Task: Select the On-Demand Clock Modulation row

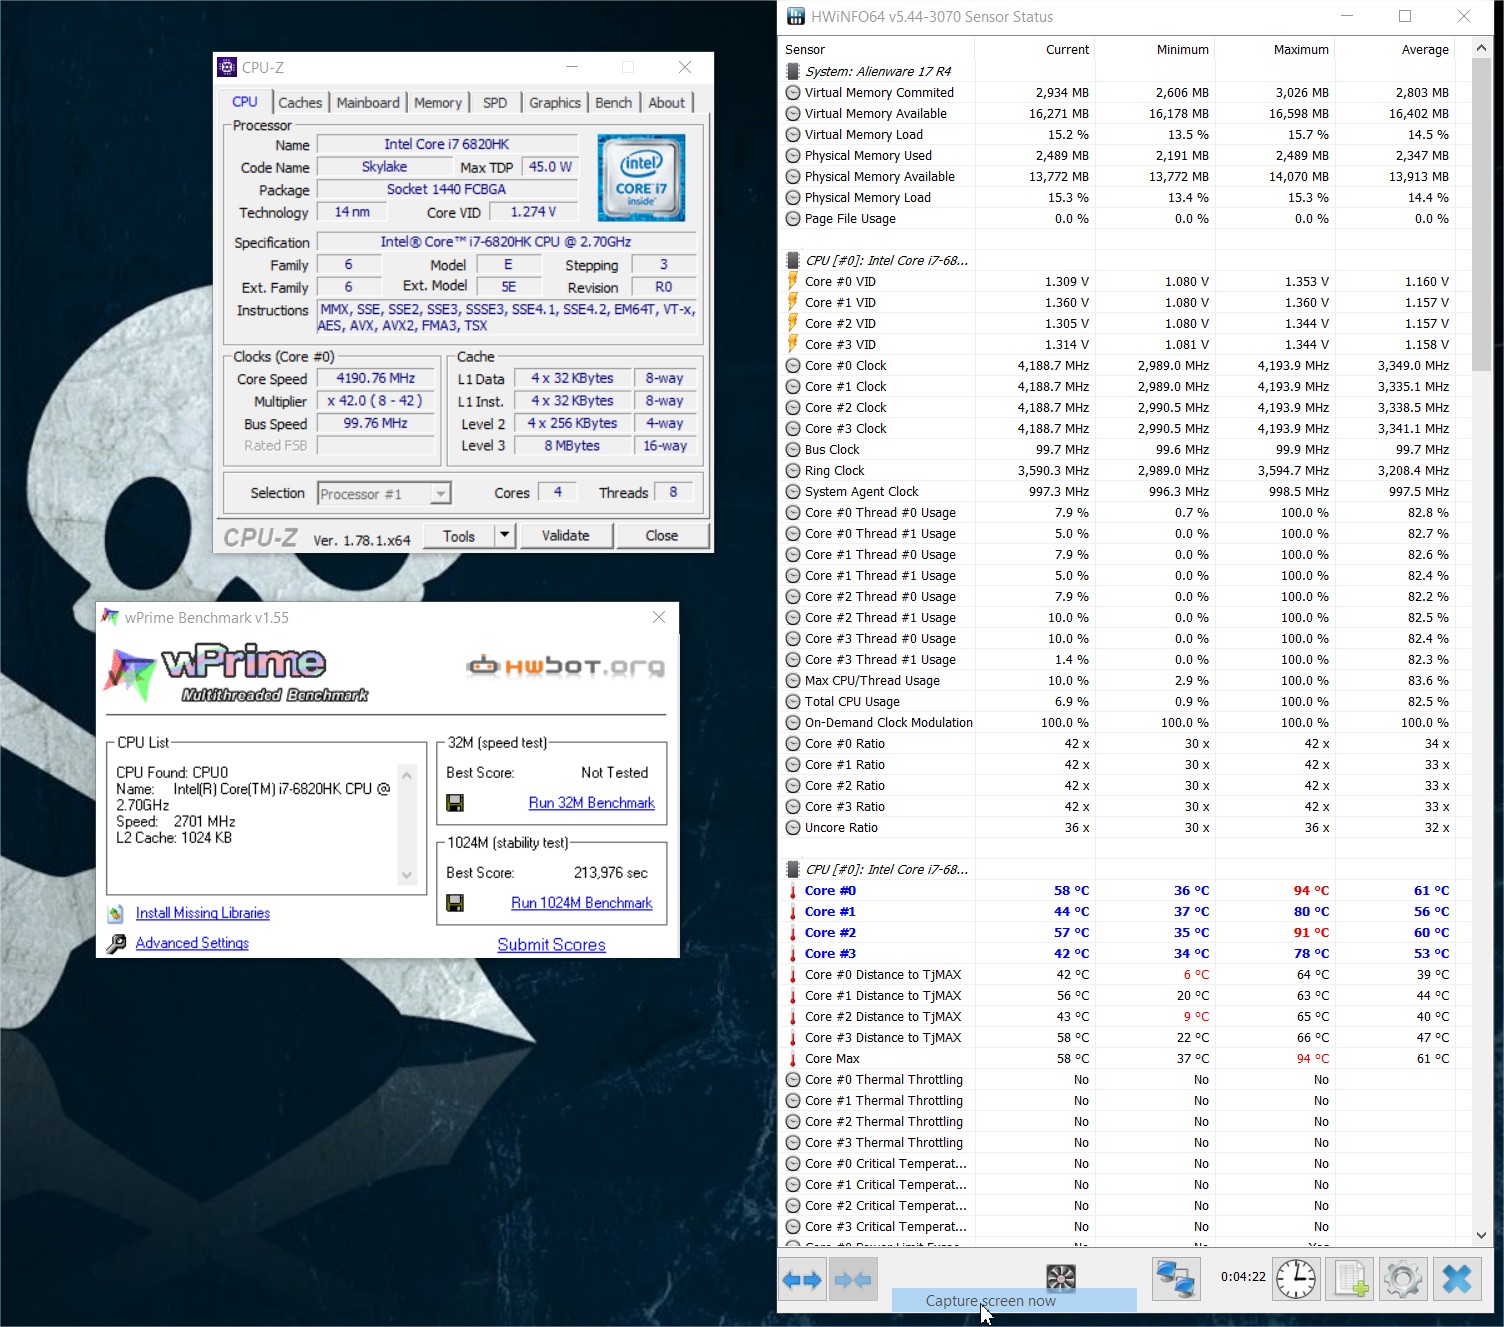Action: 1125,722
